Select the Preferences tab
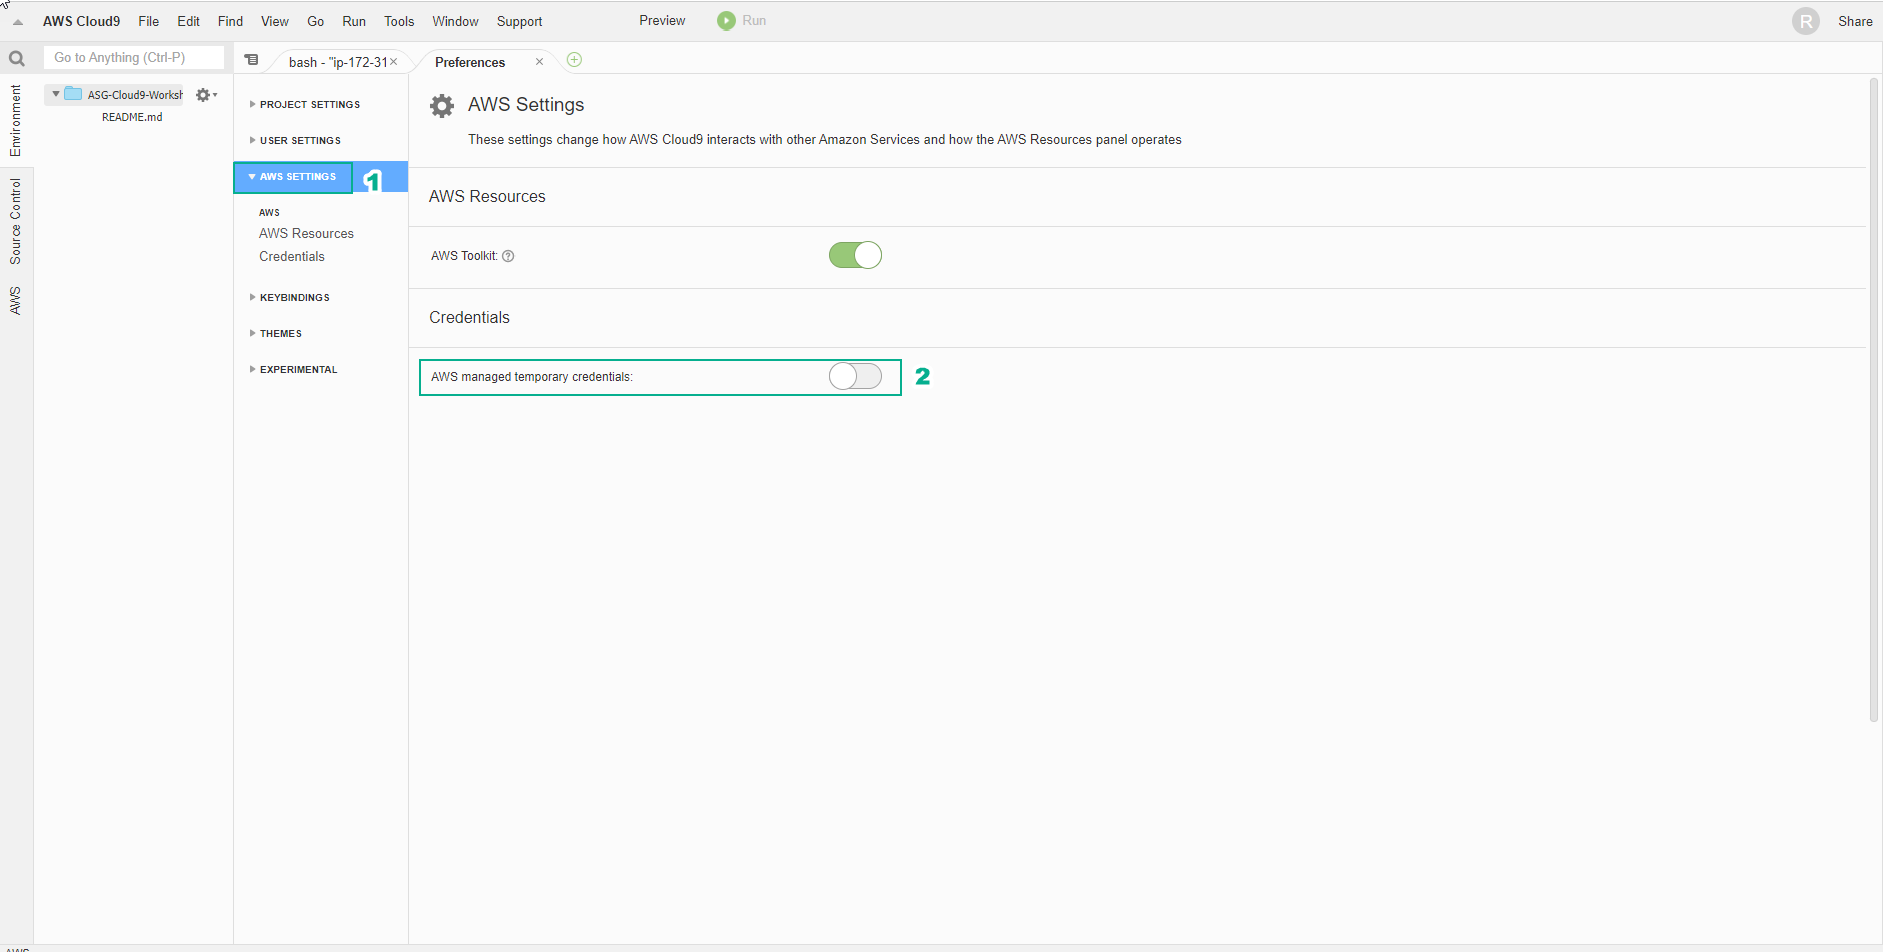 470,62
